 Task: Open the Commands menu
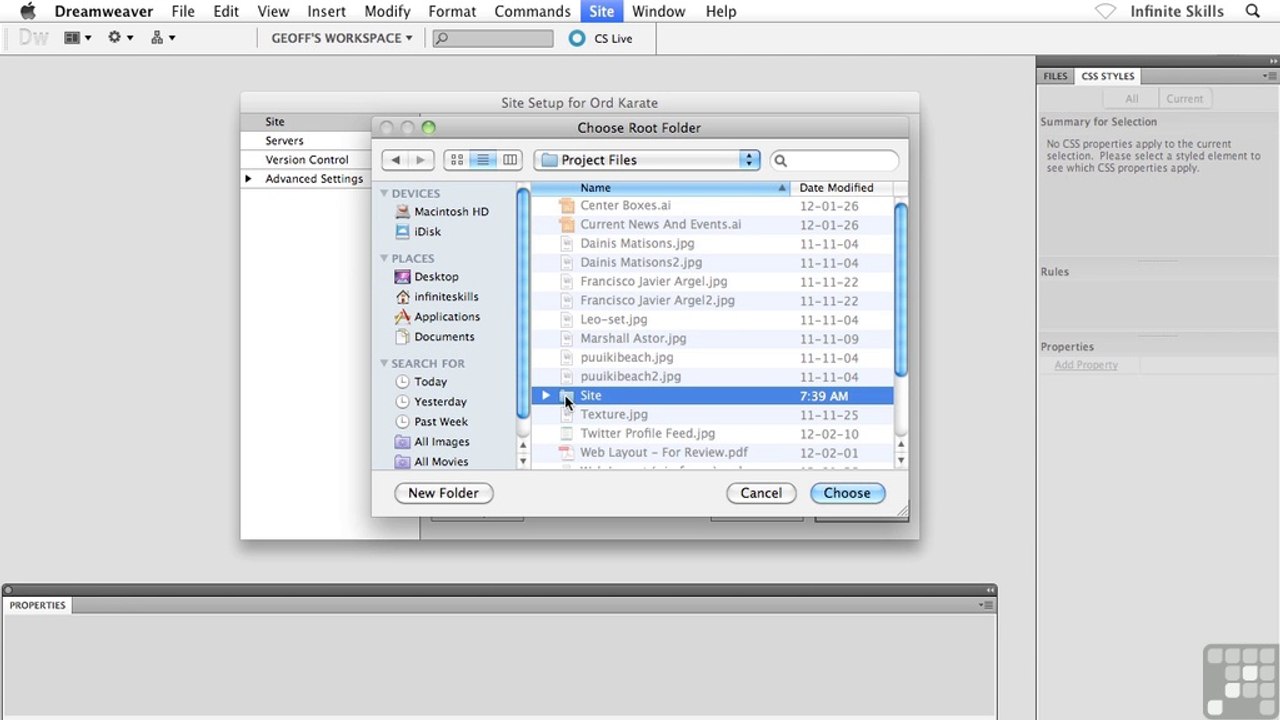coord(532,11)
